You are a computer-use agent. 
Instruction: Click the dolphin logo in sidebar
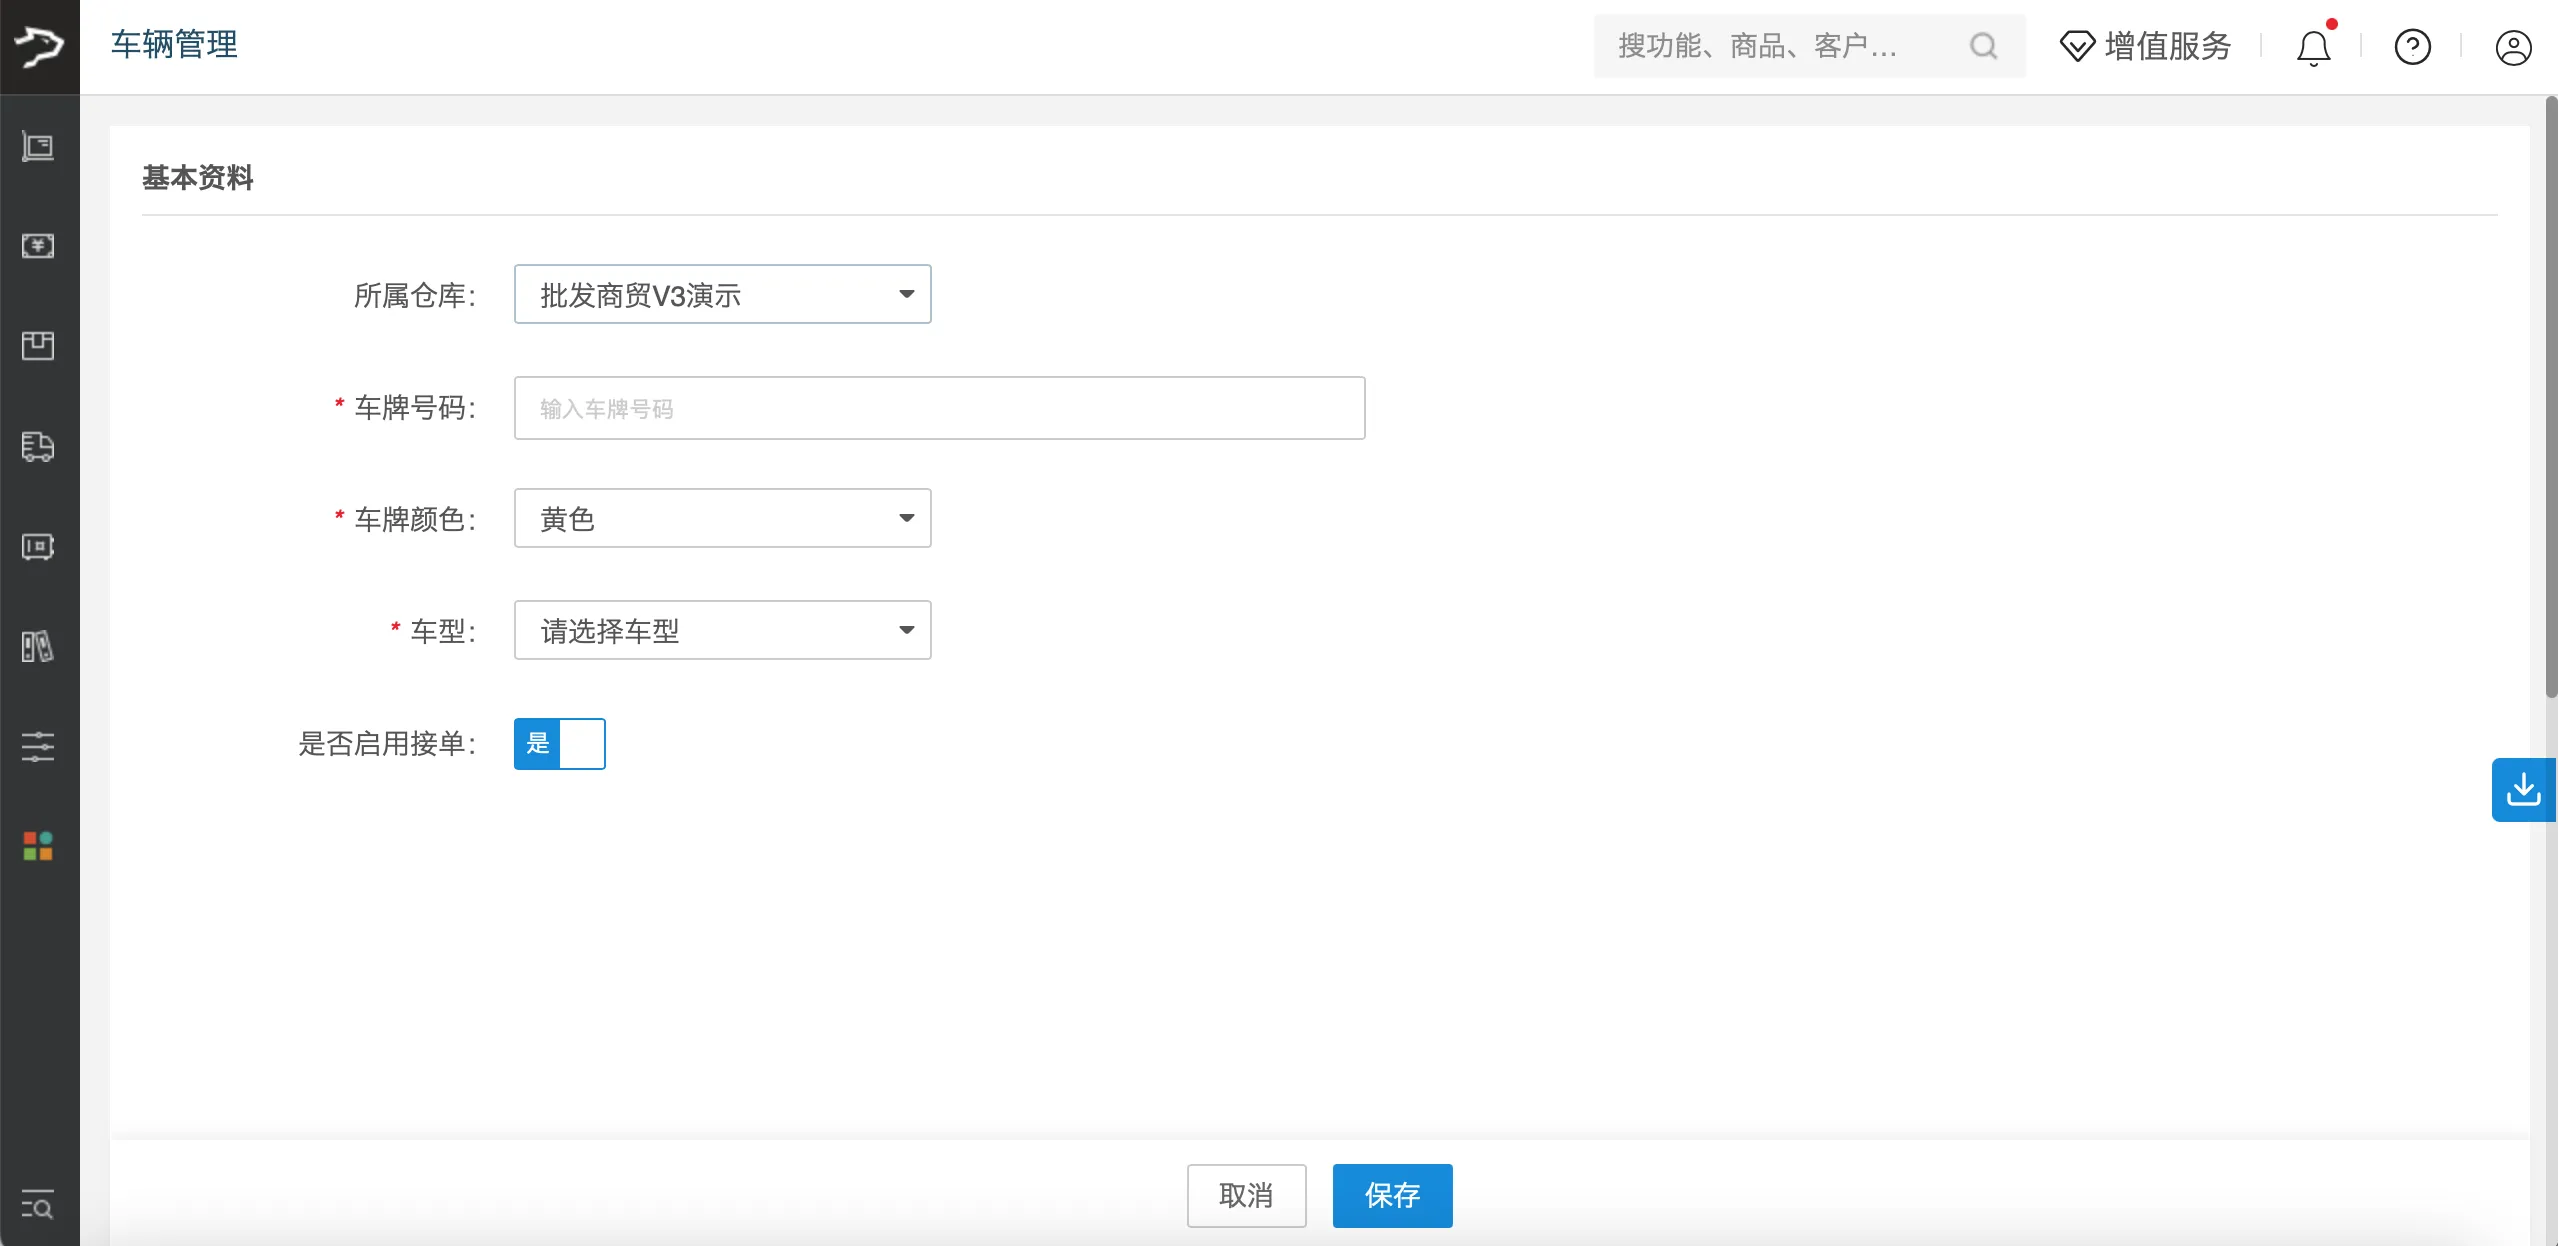point(39,46)
